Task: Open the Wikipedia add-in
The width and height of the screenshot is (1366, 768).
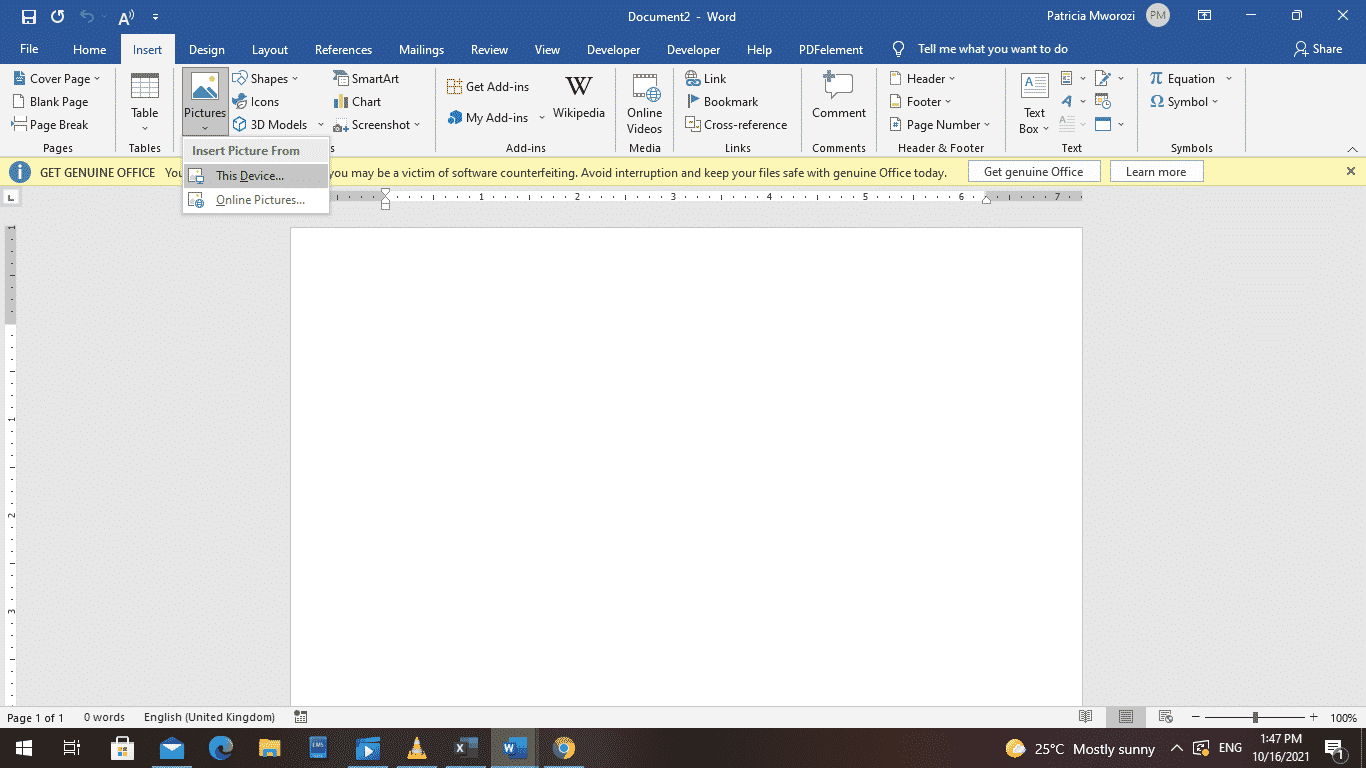Action: pyautogui.click(x=579, y=101)
